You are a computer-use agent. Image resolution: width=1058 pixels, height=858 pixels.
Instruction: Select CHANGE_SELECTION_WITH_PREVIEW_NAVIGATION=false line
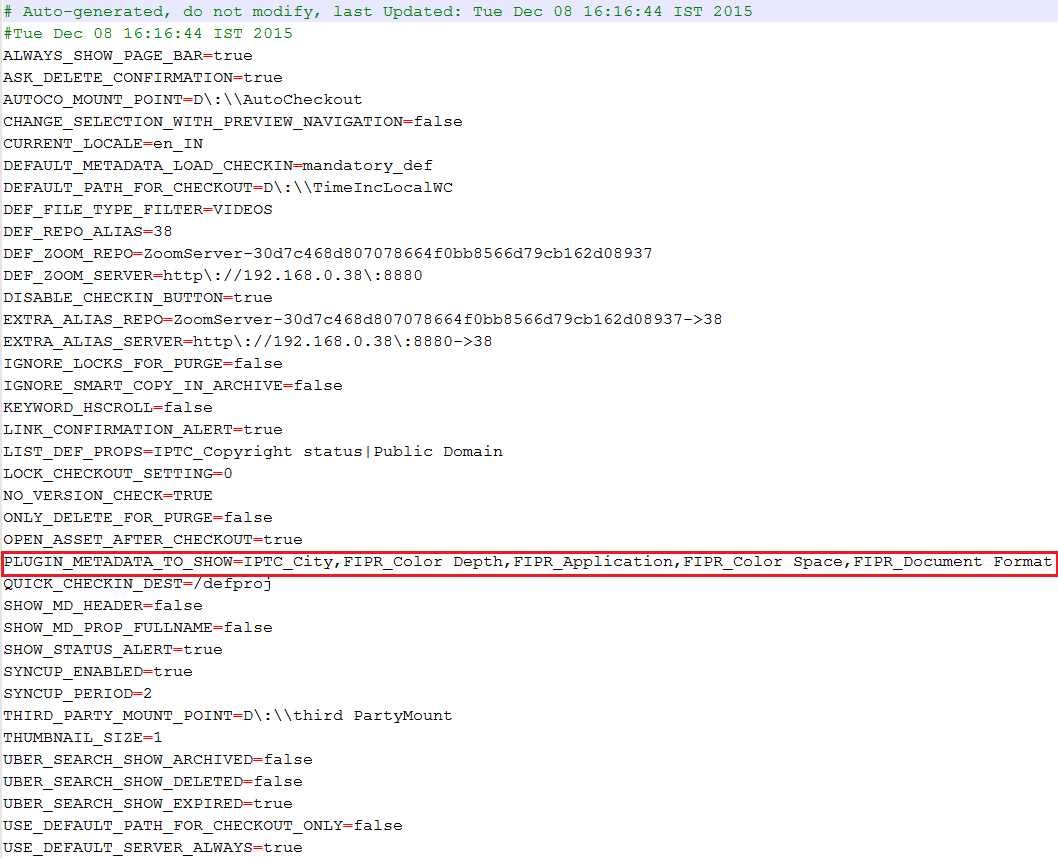pos(233,121)
